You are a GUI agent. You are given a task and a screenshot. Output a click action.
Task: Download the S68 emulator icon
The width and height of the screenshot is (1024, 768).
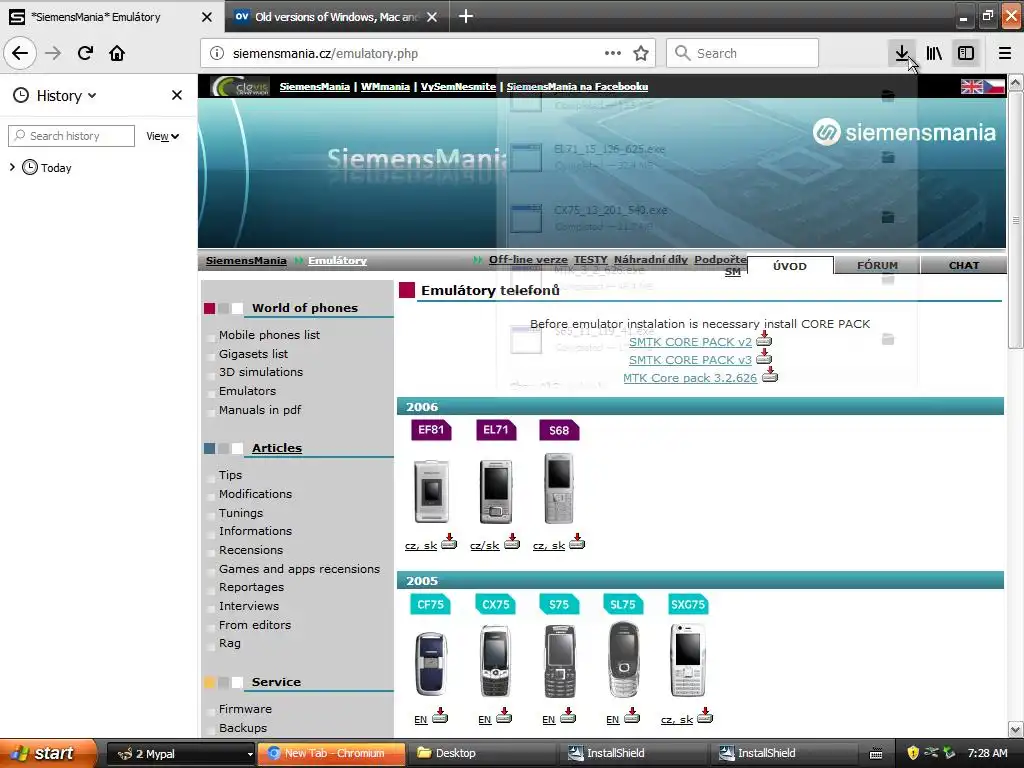[577, 542]
